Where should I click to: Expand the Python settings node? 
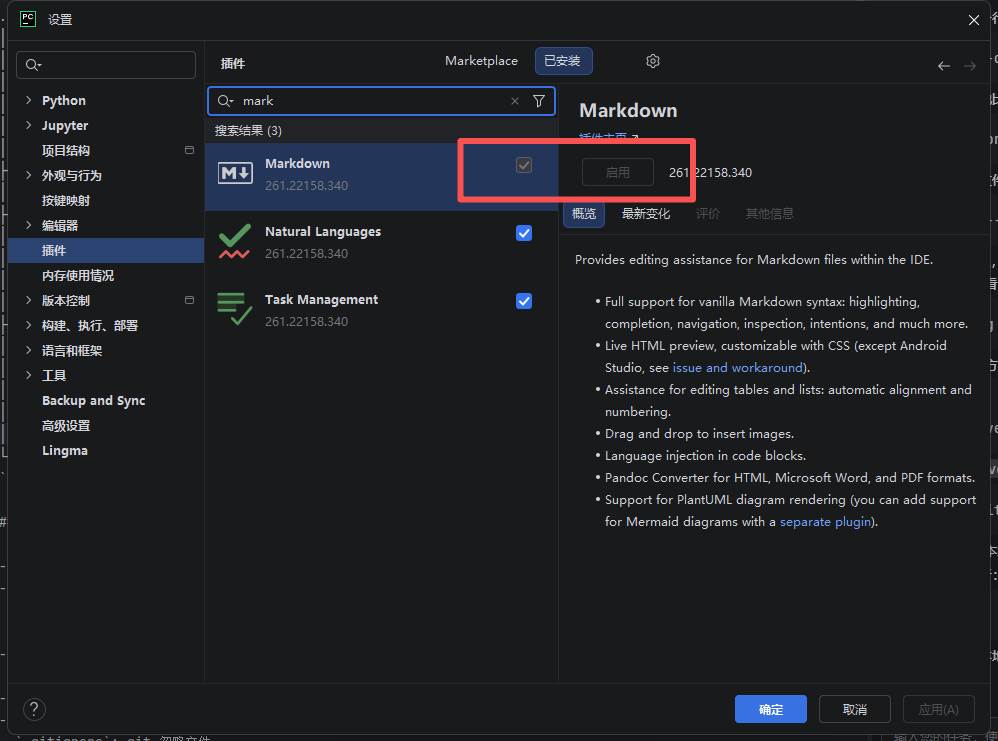click(29, 100)
